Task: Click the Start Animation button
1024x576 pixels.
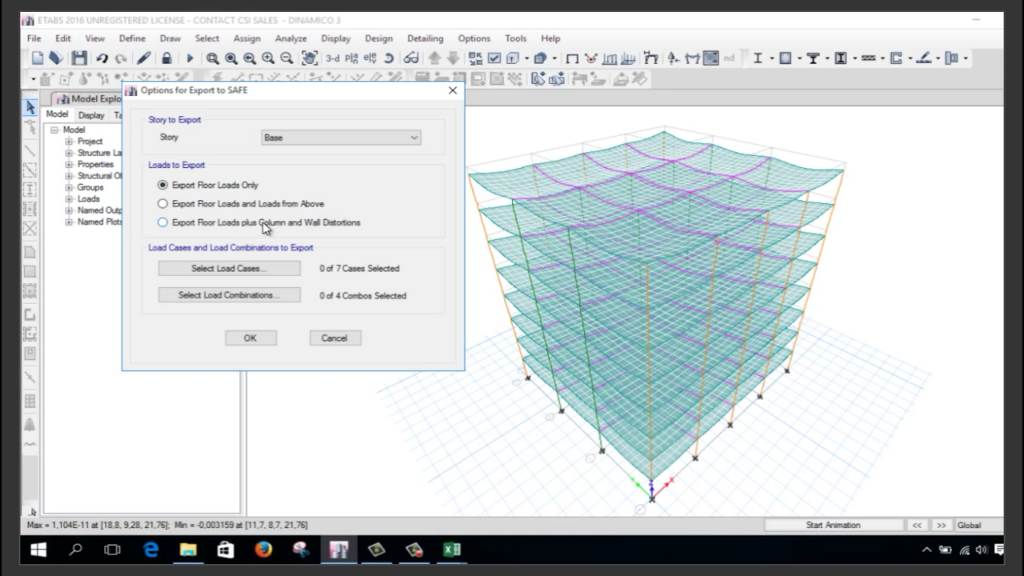Action: (x=833, y=525)
